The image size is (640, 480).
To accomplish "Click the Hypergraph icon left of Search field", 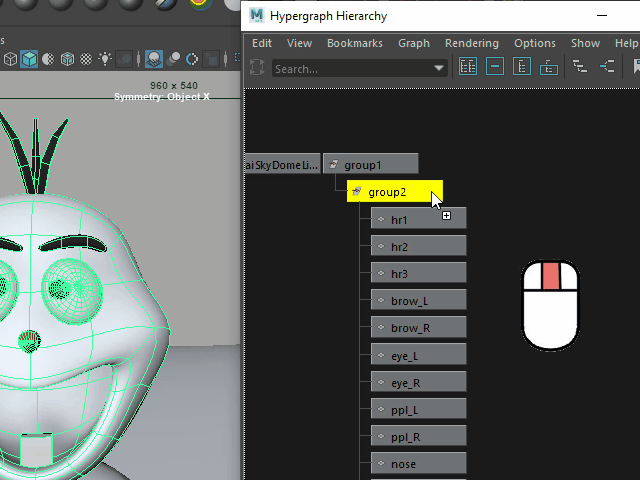I will coord(257,68).
